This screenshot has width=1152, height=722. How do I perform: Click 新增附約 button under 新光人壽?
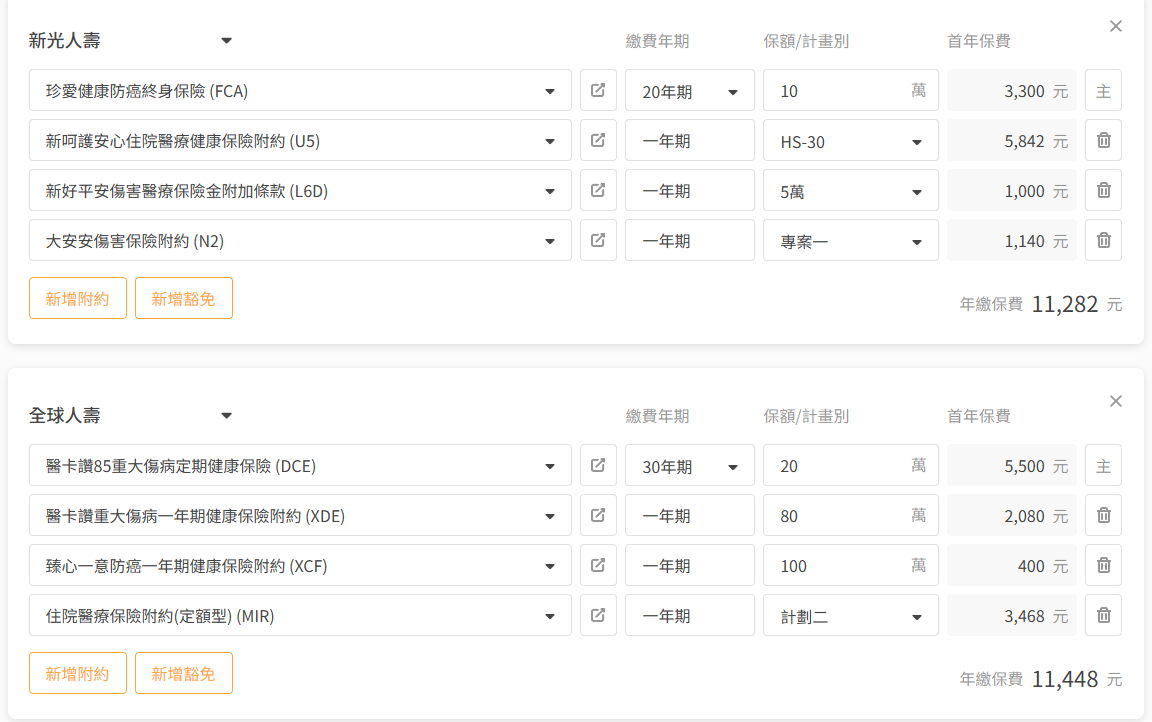click(78, 298)
